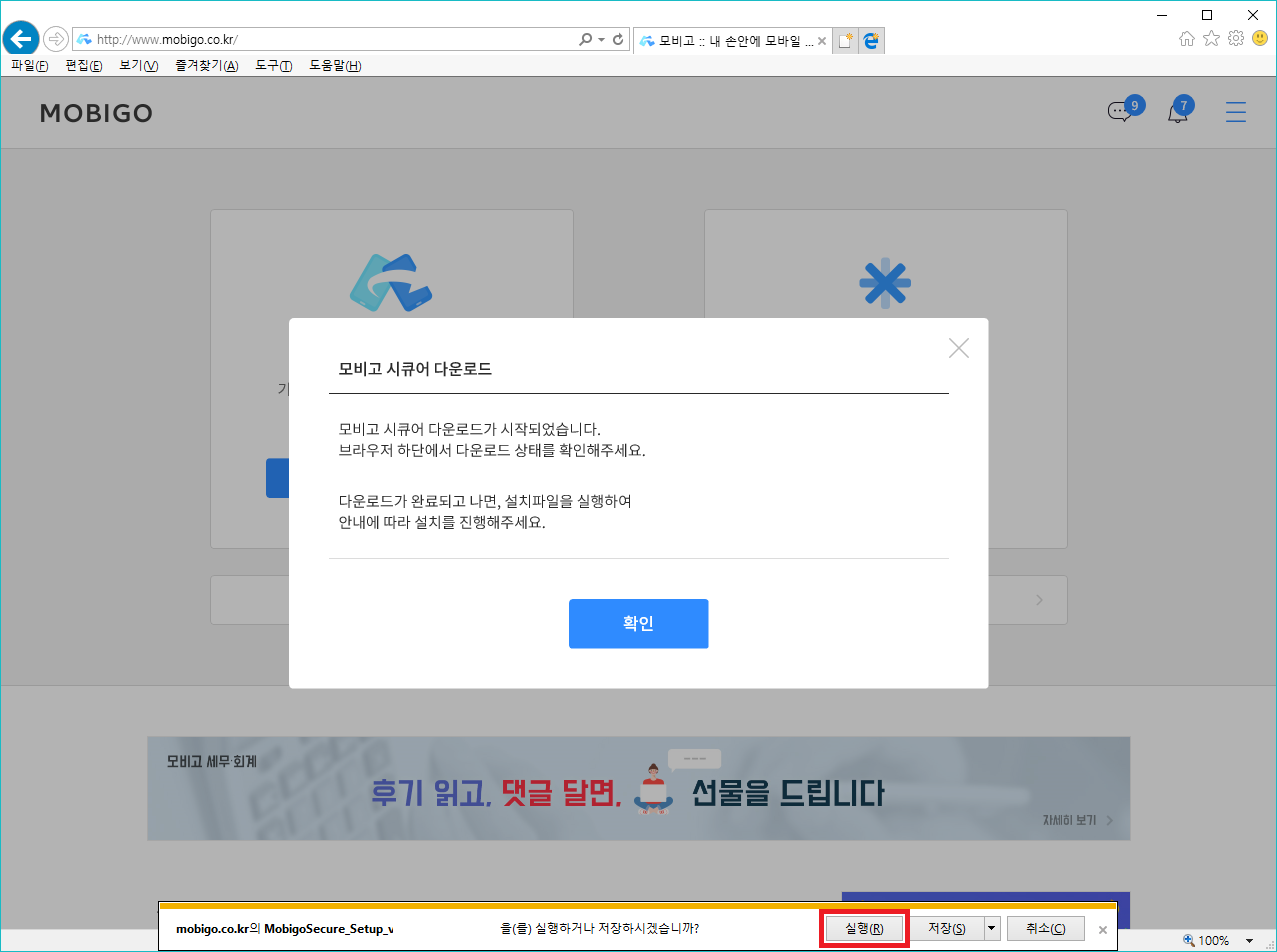Open the IE Tools gear icon

click(1236, 39)
